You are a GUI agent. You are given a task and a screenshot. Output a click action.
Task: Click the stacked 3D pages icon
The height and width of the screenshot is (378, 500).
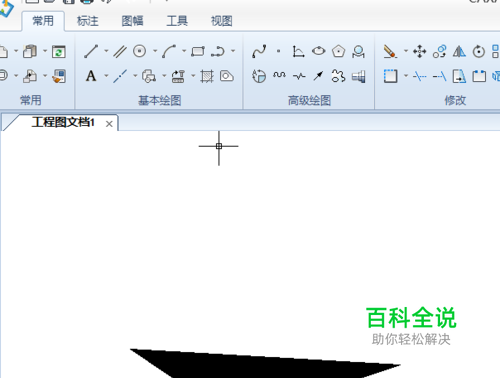(x=30, y=52)
